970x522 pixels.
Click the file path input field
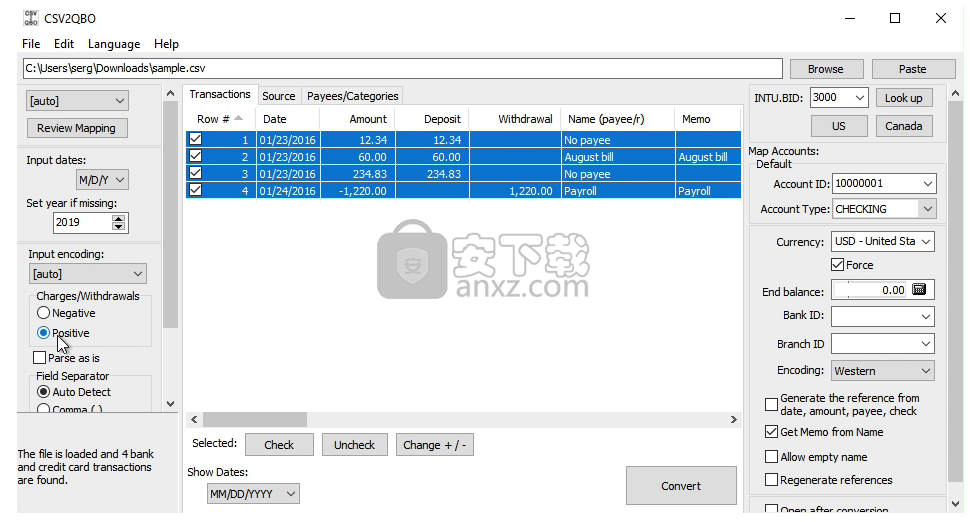pos(403,68)
